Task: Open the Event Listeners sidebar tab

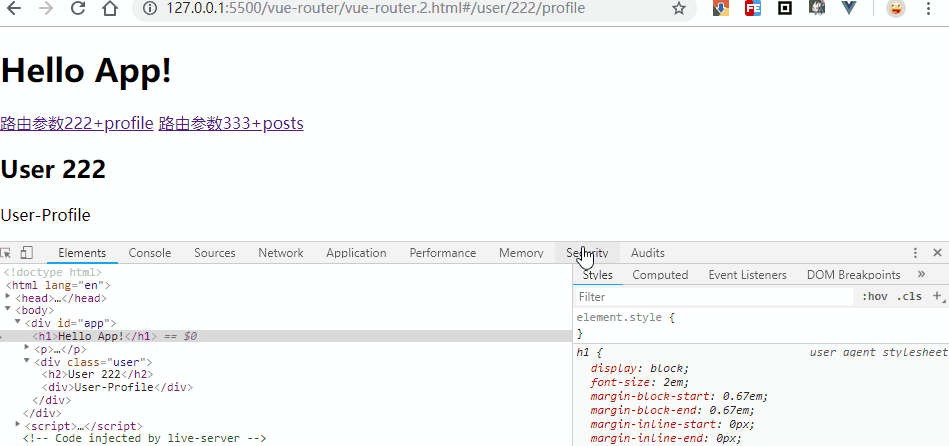Action: (x=747, y=275)
